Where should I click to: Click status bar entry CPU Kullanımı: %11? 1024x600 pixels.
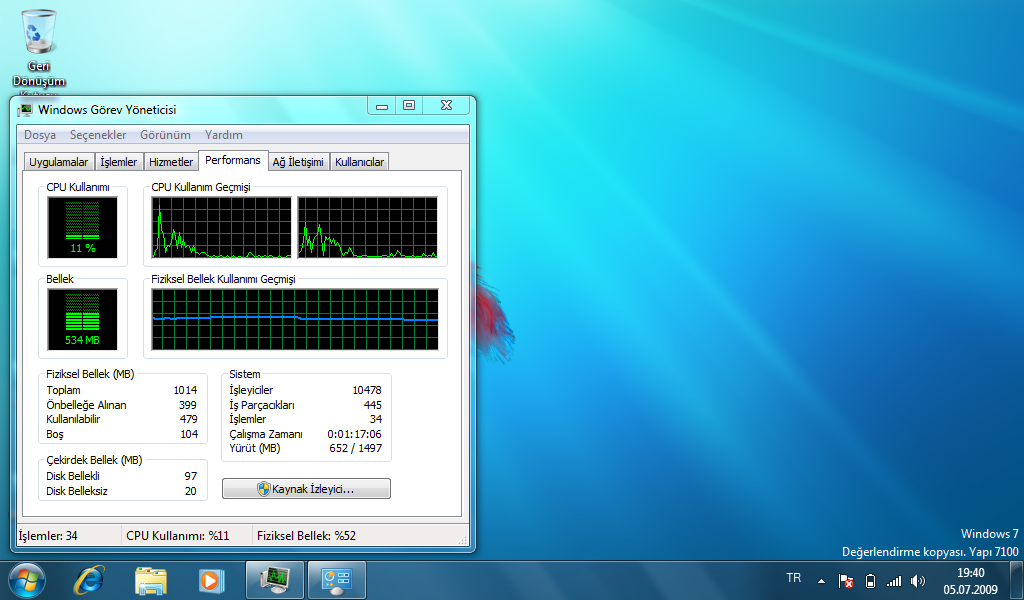[178, 536]
